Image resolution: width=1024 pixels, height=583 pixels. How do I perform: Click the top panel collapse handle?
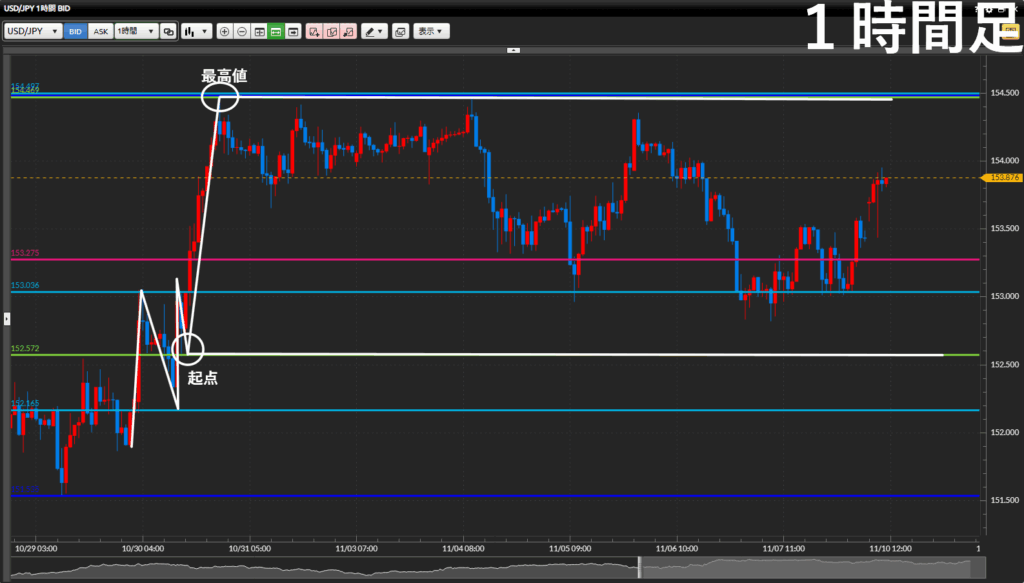(513, 49)
